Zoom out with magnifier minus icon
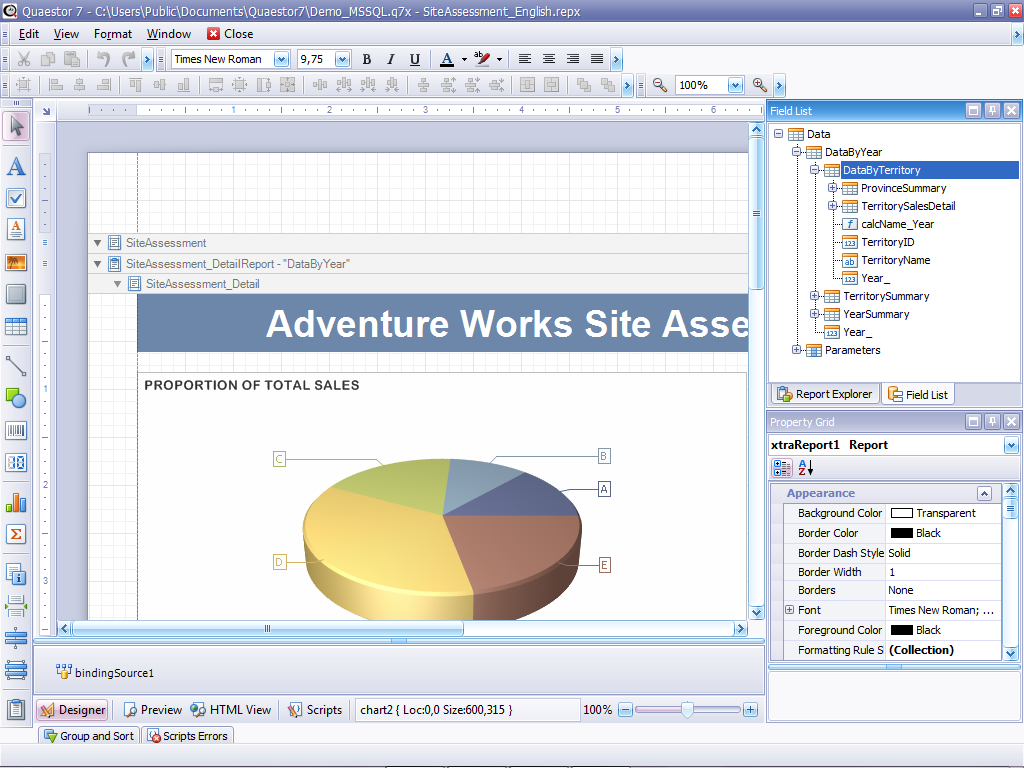This screenshot has height=768, width=1024. click(x=660, y=85)
